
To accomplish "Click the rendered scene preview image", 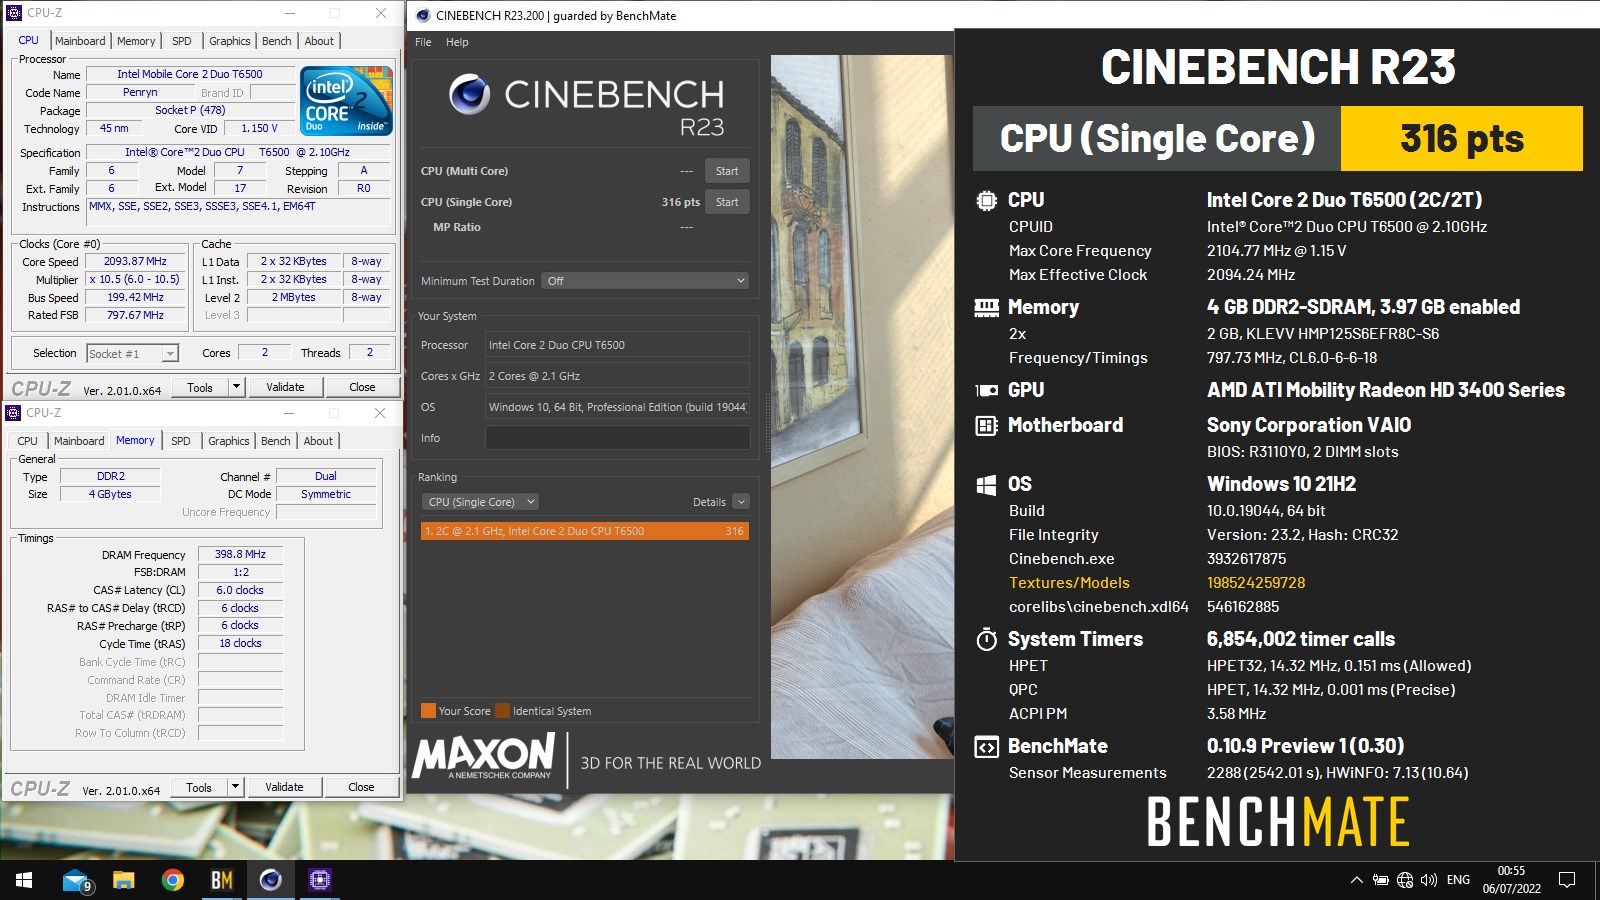I will tap(861, 407).
